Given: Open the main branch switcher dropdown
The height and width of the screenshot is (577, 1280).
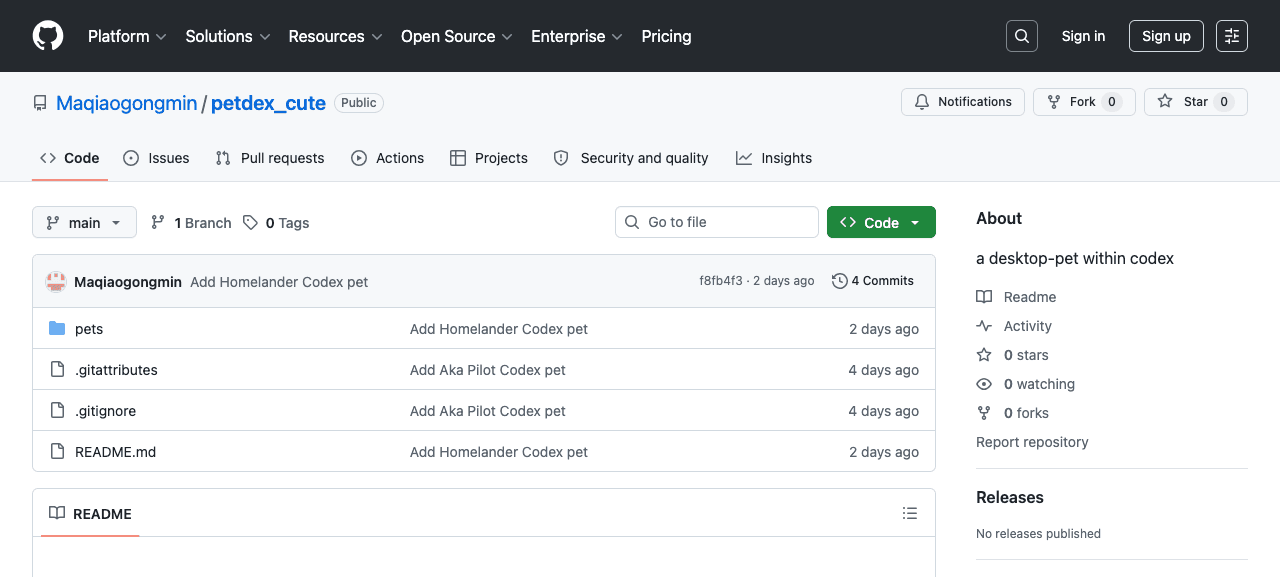Looking at the screenshot, I should tap(84, 222).
